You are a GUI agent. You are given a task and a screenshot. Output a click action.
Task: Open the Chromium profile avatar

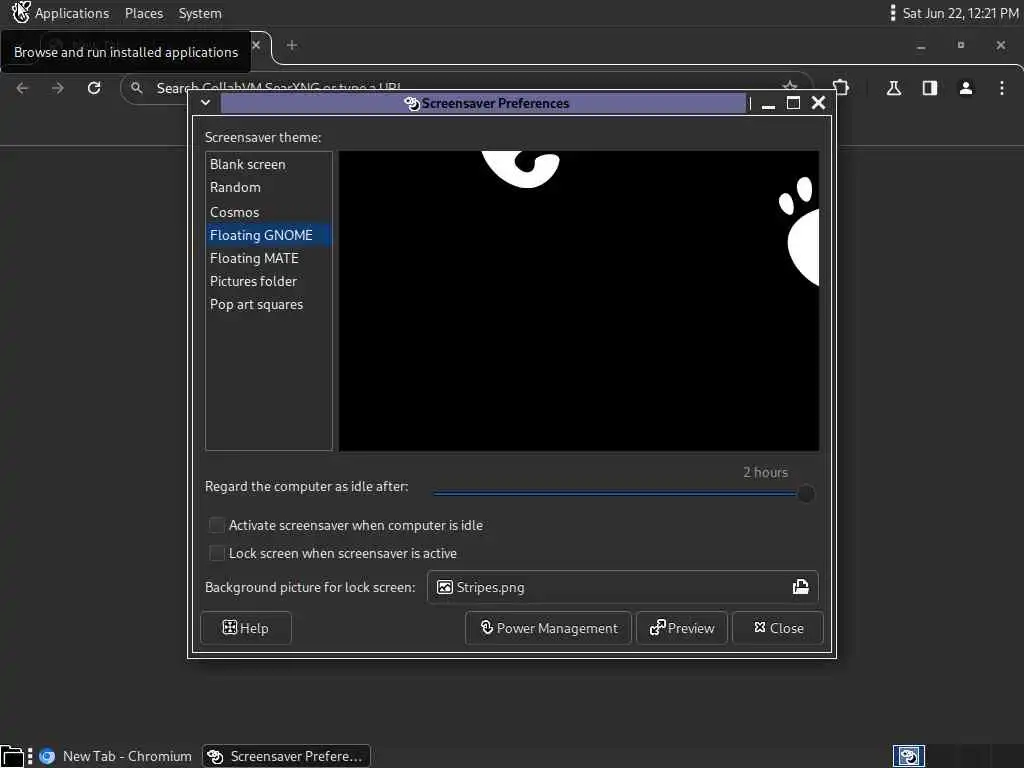[x=966, y=88]
